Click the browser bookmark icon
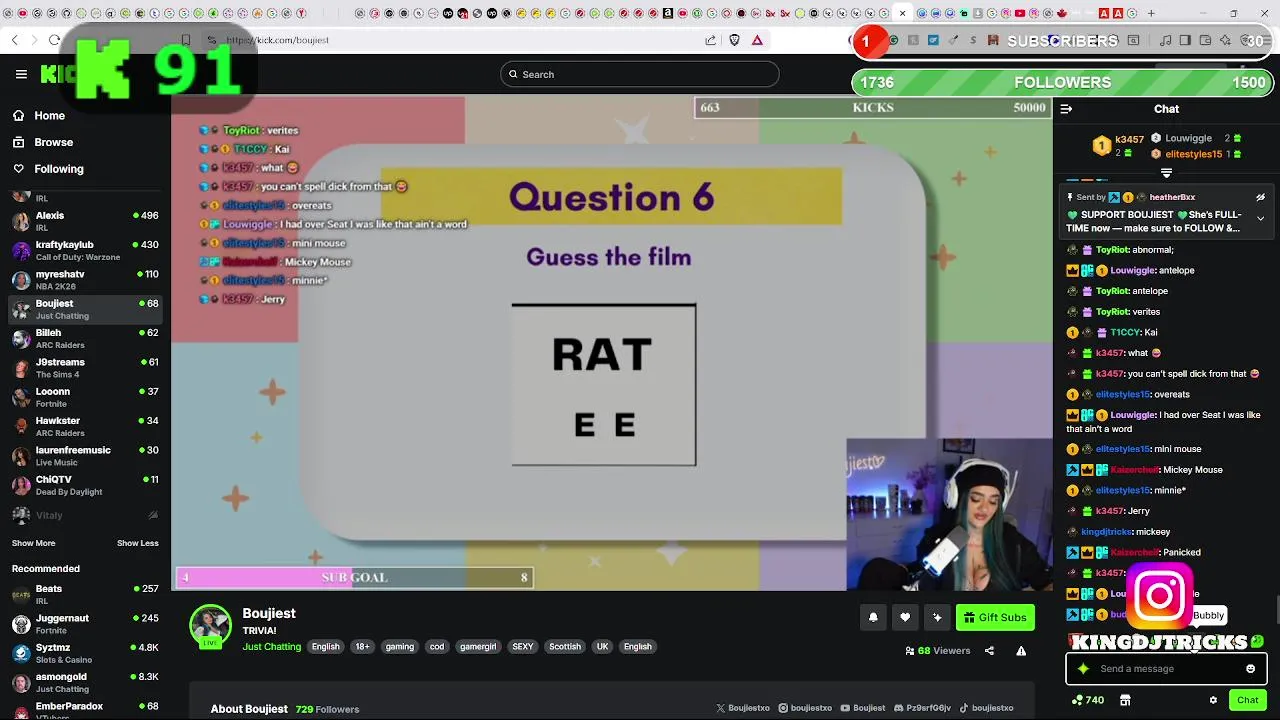Image resolution: width=1280 pixels, height=720 pixels. click(185, 40)
